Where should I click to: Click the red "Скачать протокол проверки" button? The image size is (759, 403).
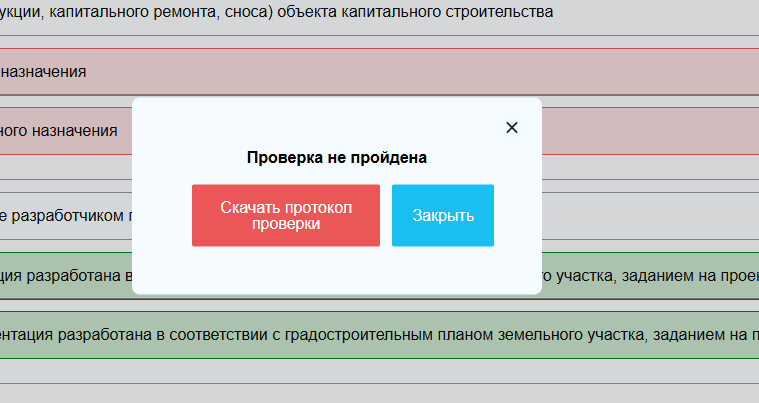(285, 215)
